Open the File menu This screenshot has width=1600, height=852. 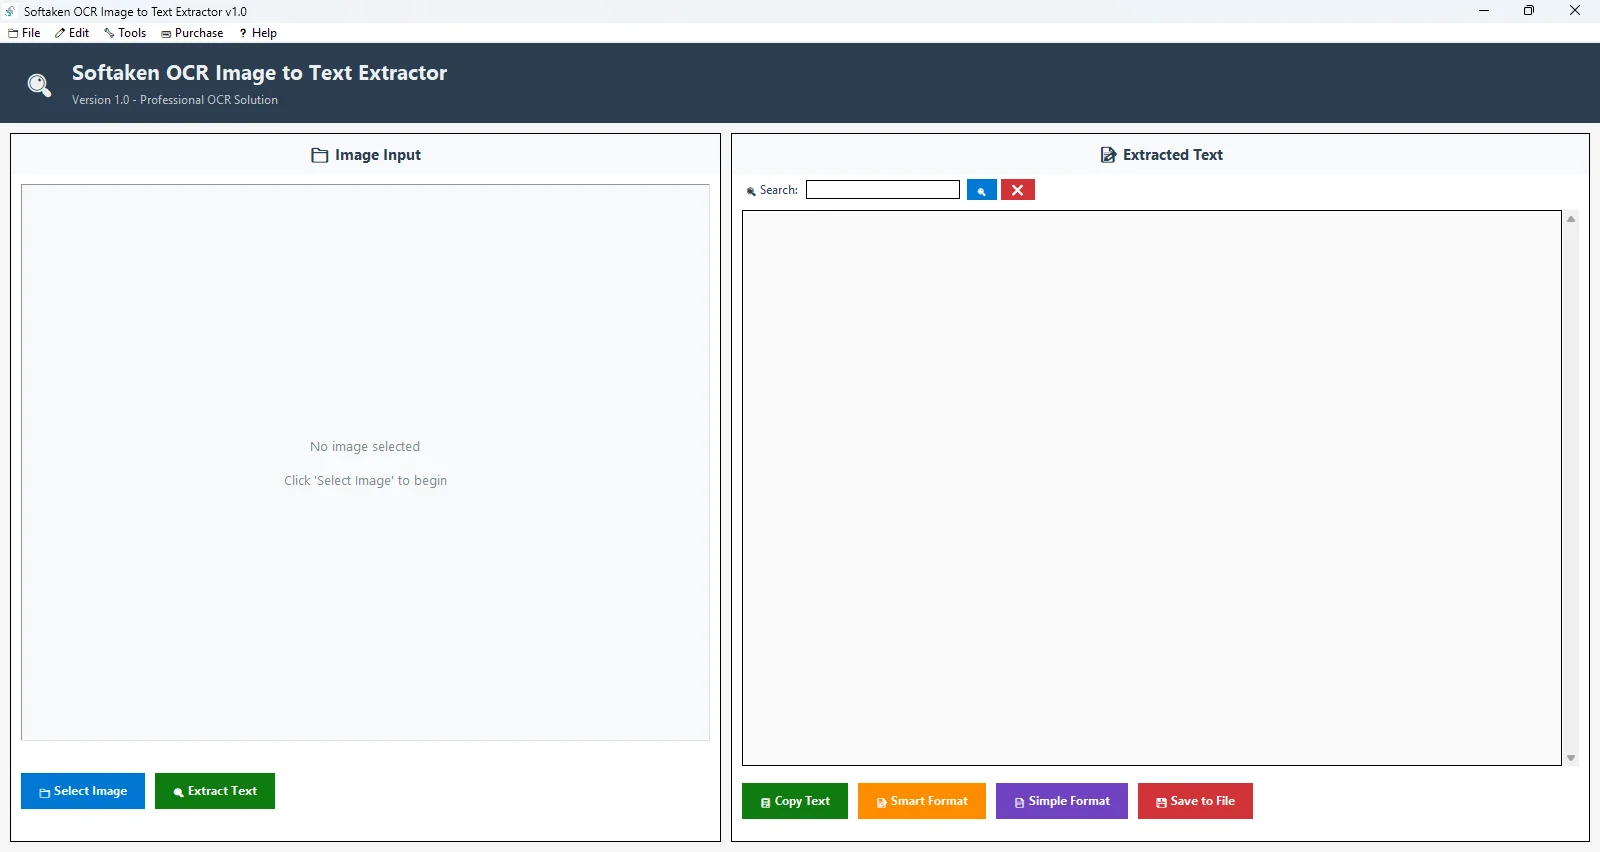(x=25, y=33)
